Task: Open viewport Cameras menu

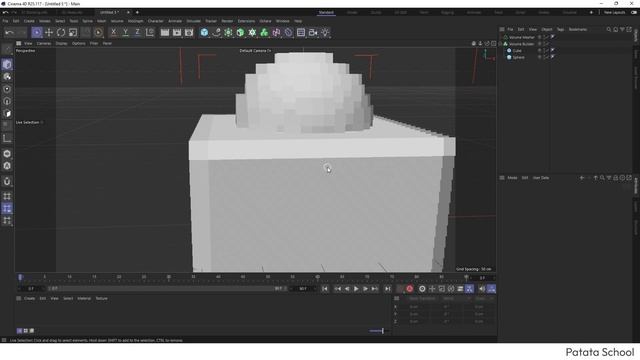Action: pyautogui.click(x=44, y=43)
